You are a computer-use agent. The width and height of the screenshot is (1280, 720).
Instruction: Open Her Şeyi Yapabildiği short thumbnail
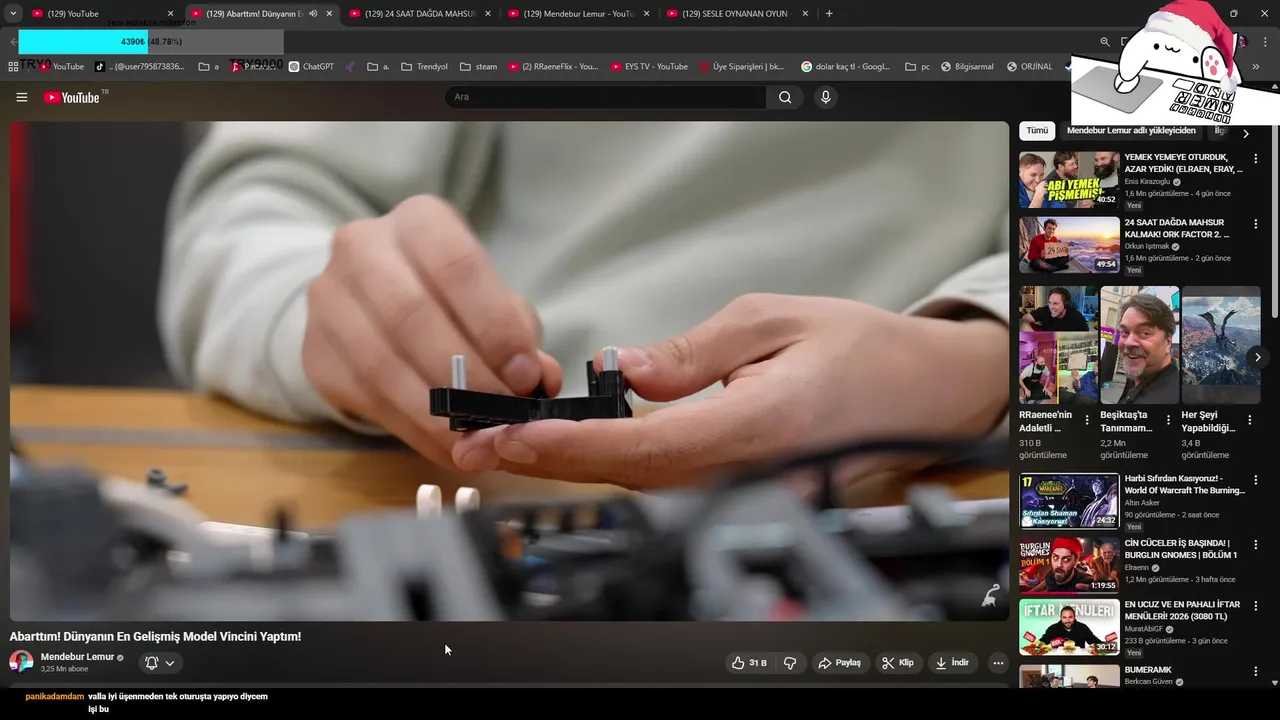click(x=1221, y=345)
